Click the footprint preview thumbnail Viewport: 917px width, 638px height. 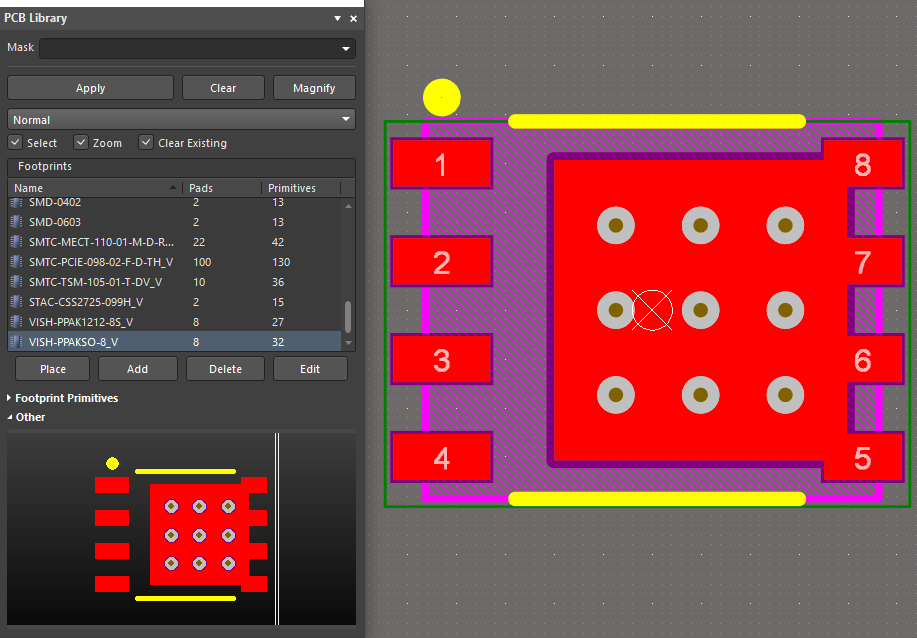click(x=181, y=529)
